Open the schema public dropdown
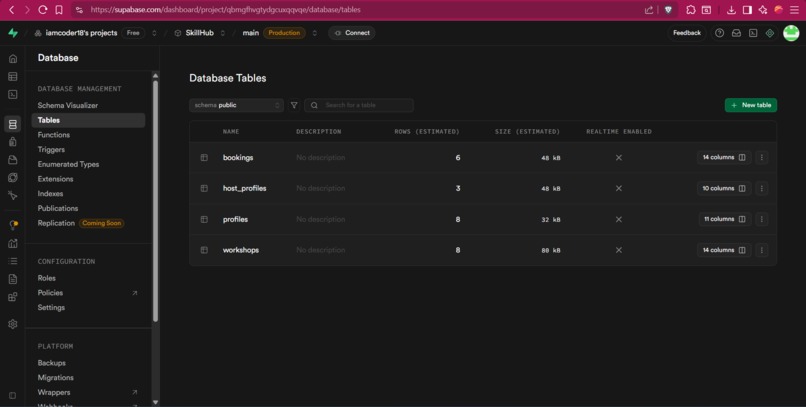 236,105
